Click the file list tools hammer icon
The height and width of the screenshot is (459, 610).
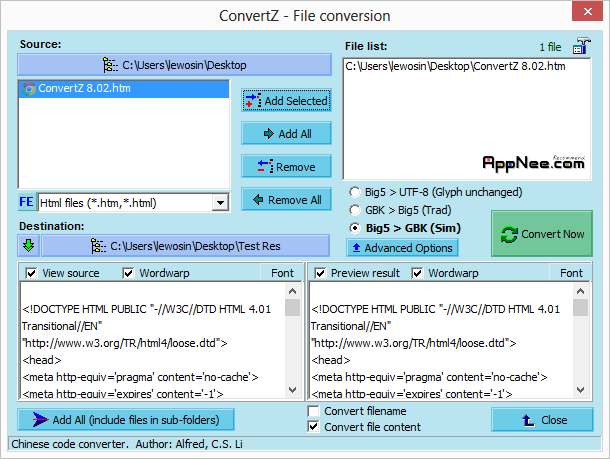(582, 46)
